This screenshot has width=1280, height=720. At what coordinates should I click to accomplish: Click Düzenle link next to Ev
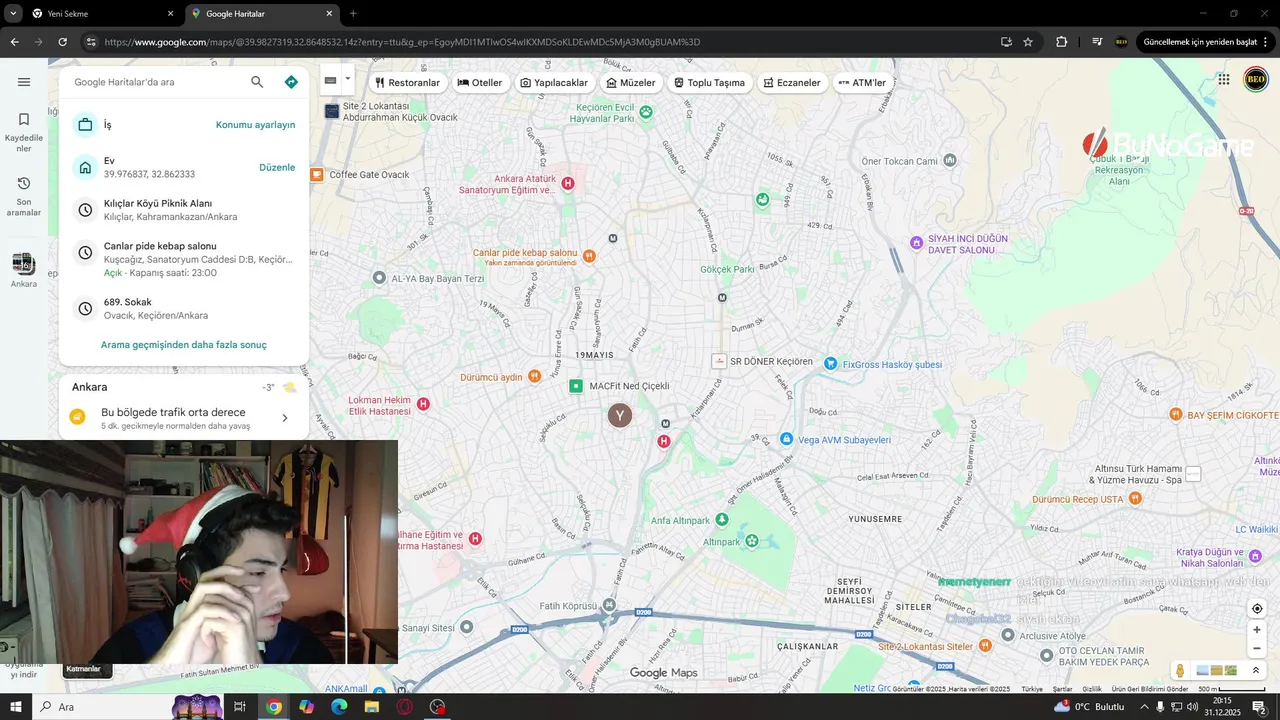(x=277, y=167)
